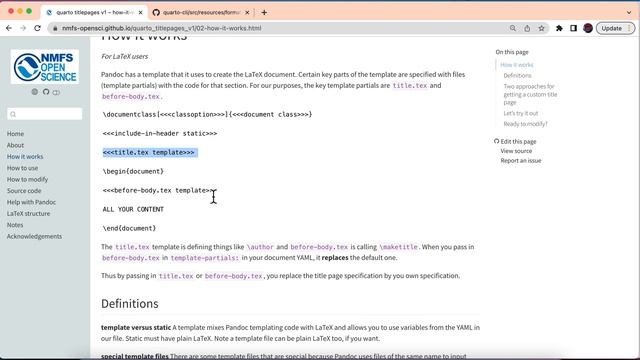Open the profile avatar in the toolbar
640x360 pixels.
(588, 28)
